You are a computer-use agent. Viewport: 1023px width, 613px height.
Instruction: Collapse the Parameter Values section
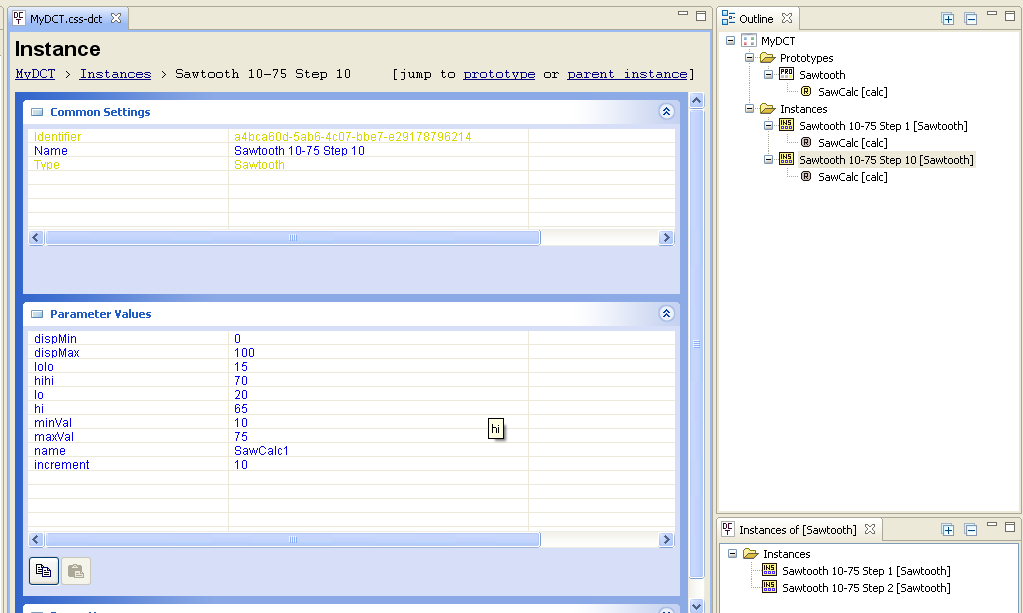666,314
